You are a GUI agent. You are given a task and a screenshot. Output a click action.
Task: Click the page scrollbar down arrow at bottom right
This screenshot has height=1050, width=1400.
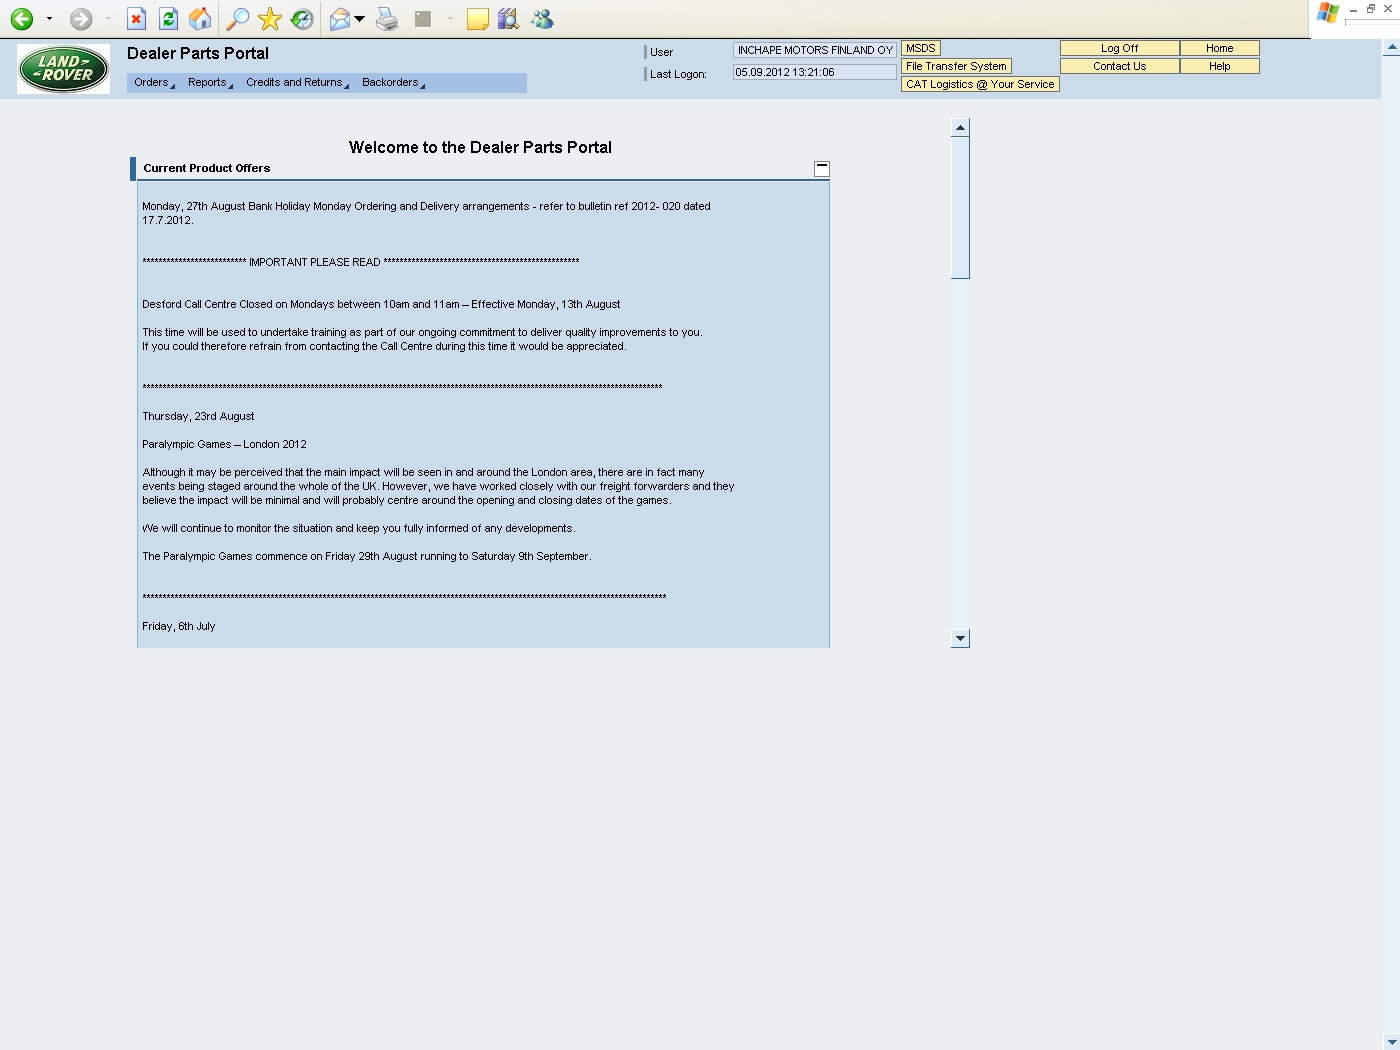click(1391, 1041)
